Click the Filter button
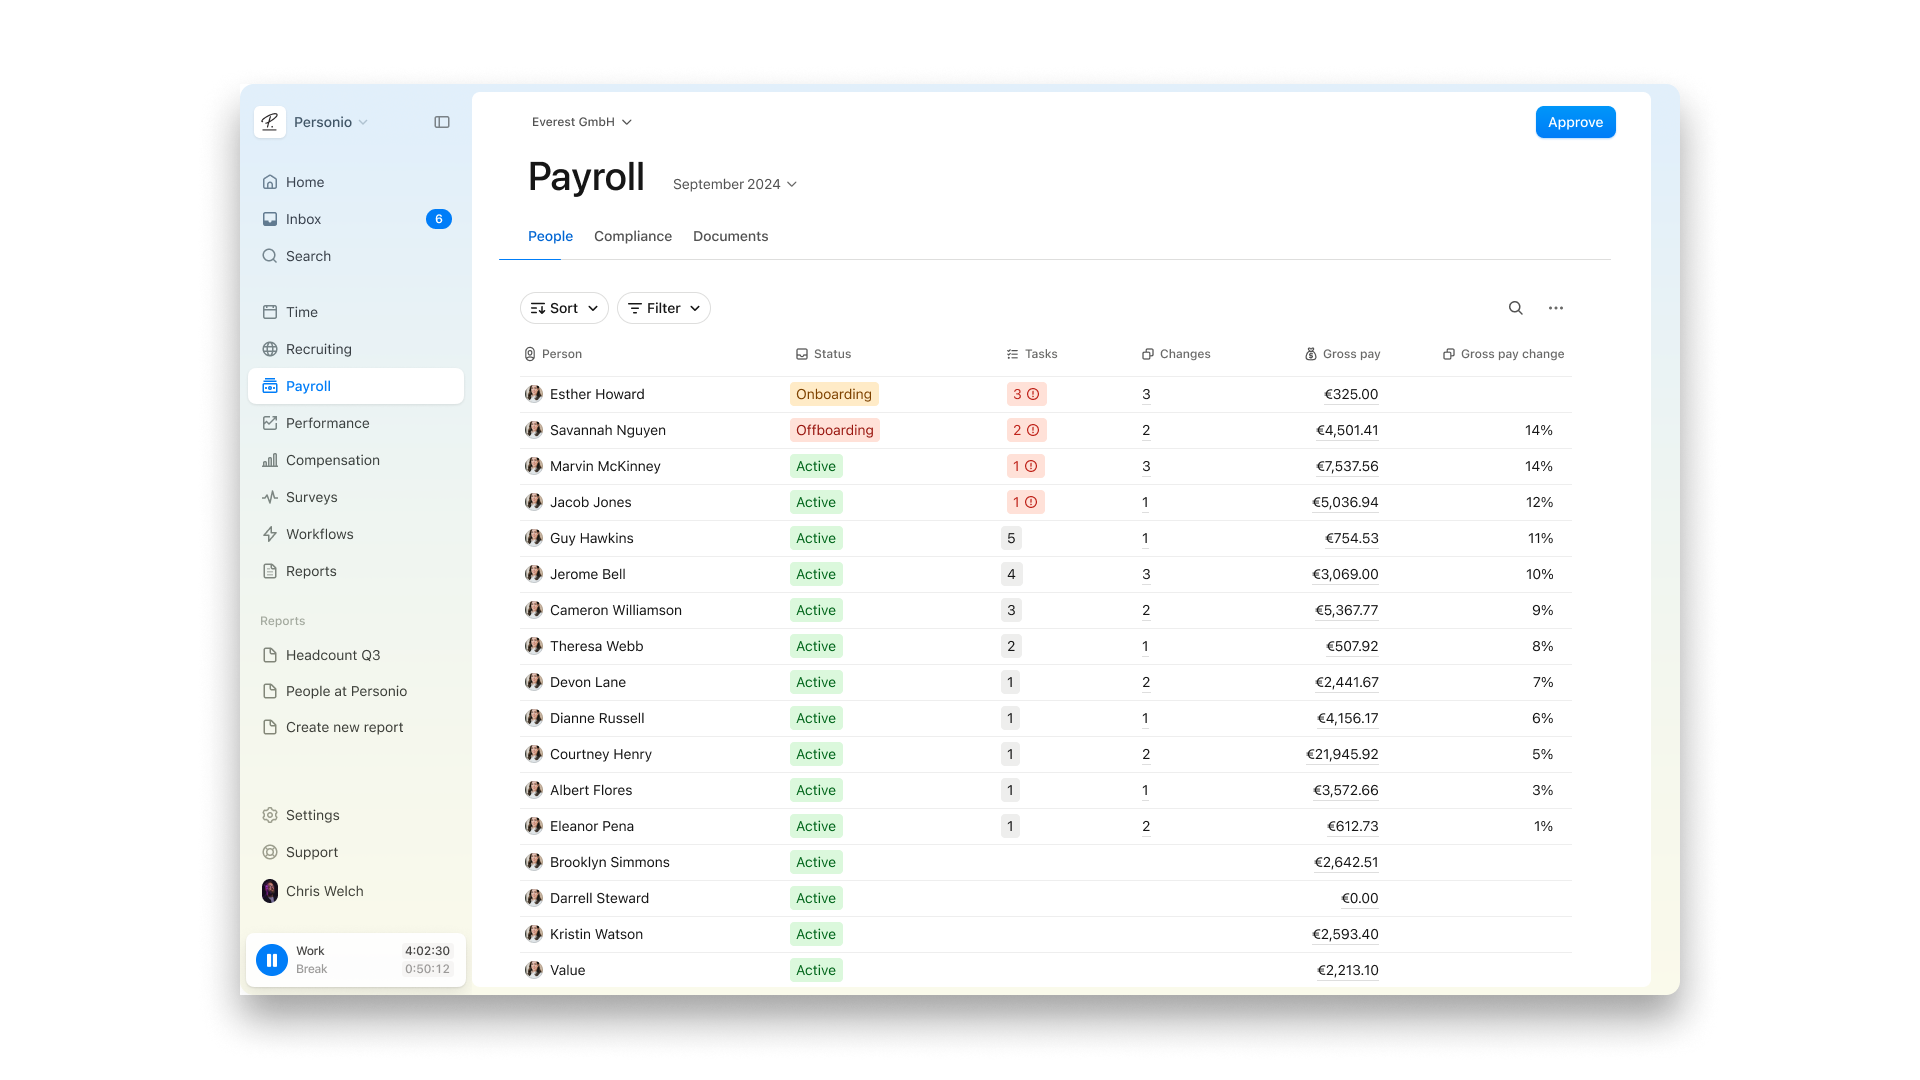 [663, 307]
